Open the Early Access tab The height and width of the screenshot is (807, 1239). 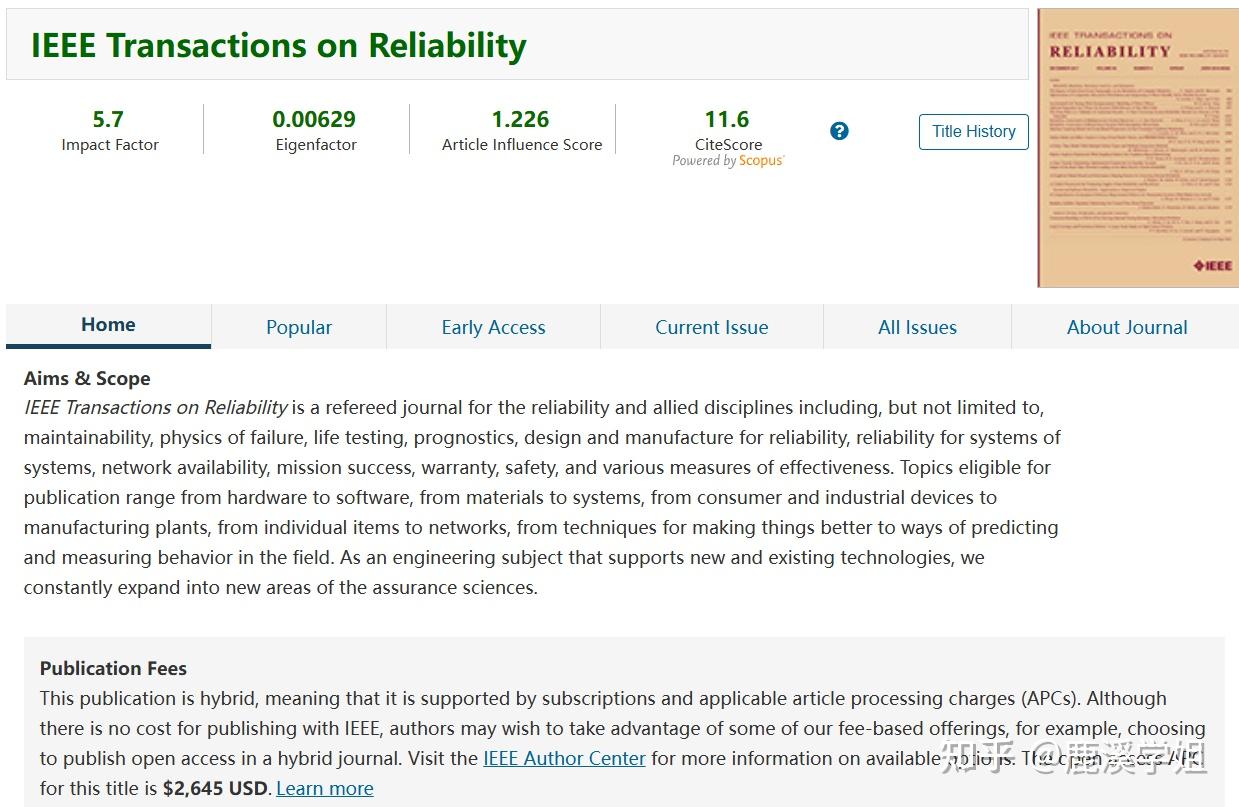494,327
